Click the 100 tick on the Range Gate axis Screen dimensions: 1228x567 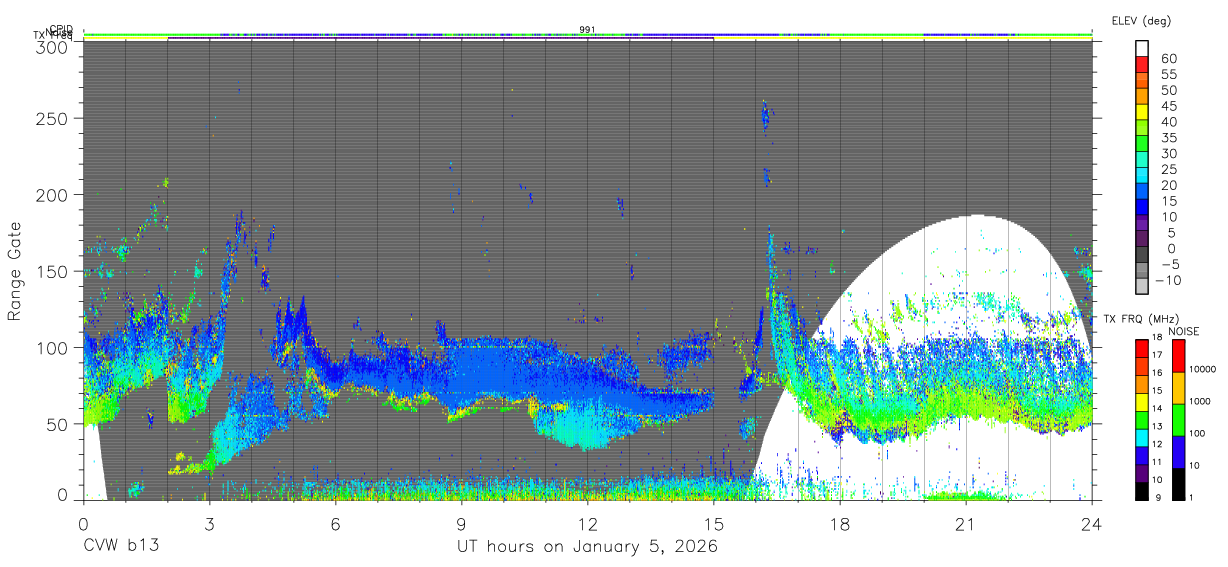tap(53, 347)
